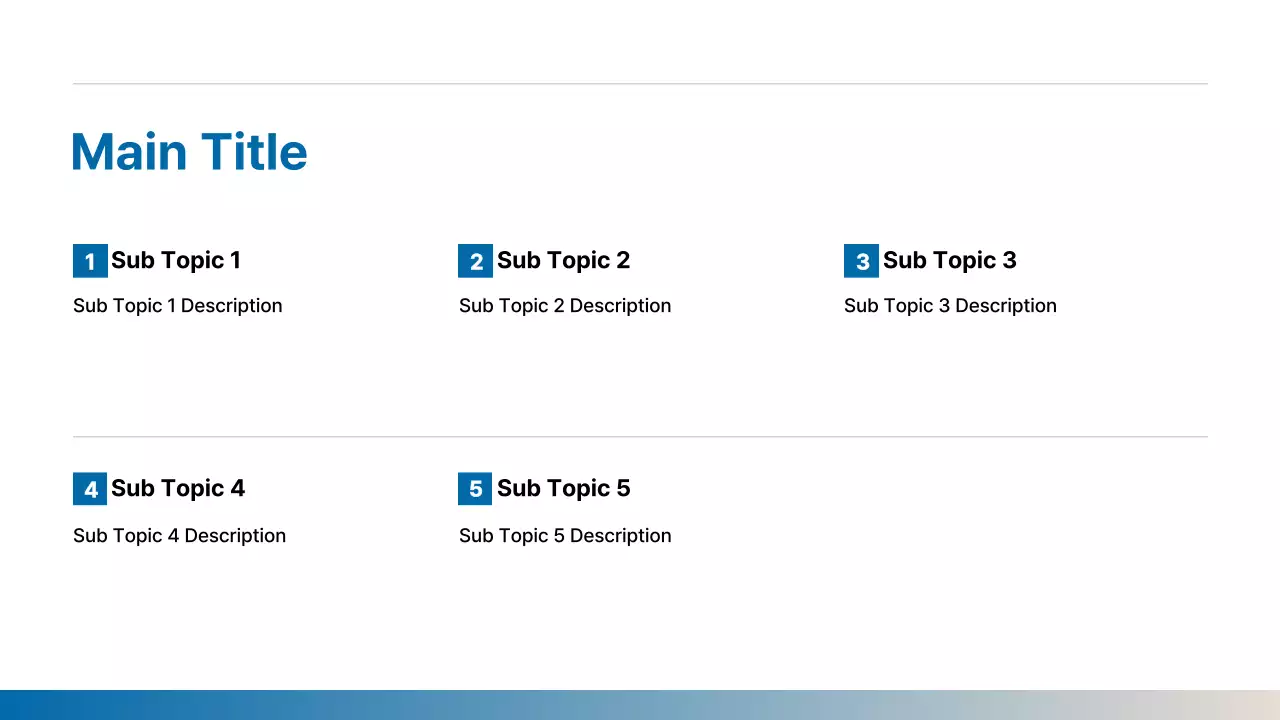The image size is (1280, 720).
Task: Select the number 4 badge icon
Action: coord(90,489)
